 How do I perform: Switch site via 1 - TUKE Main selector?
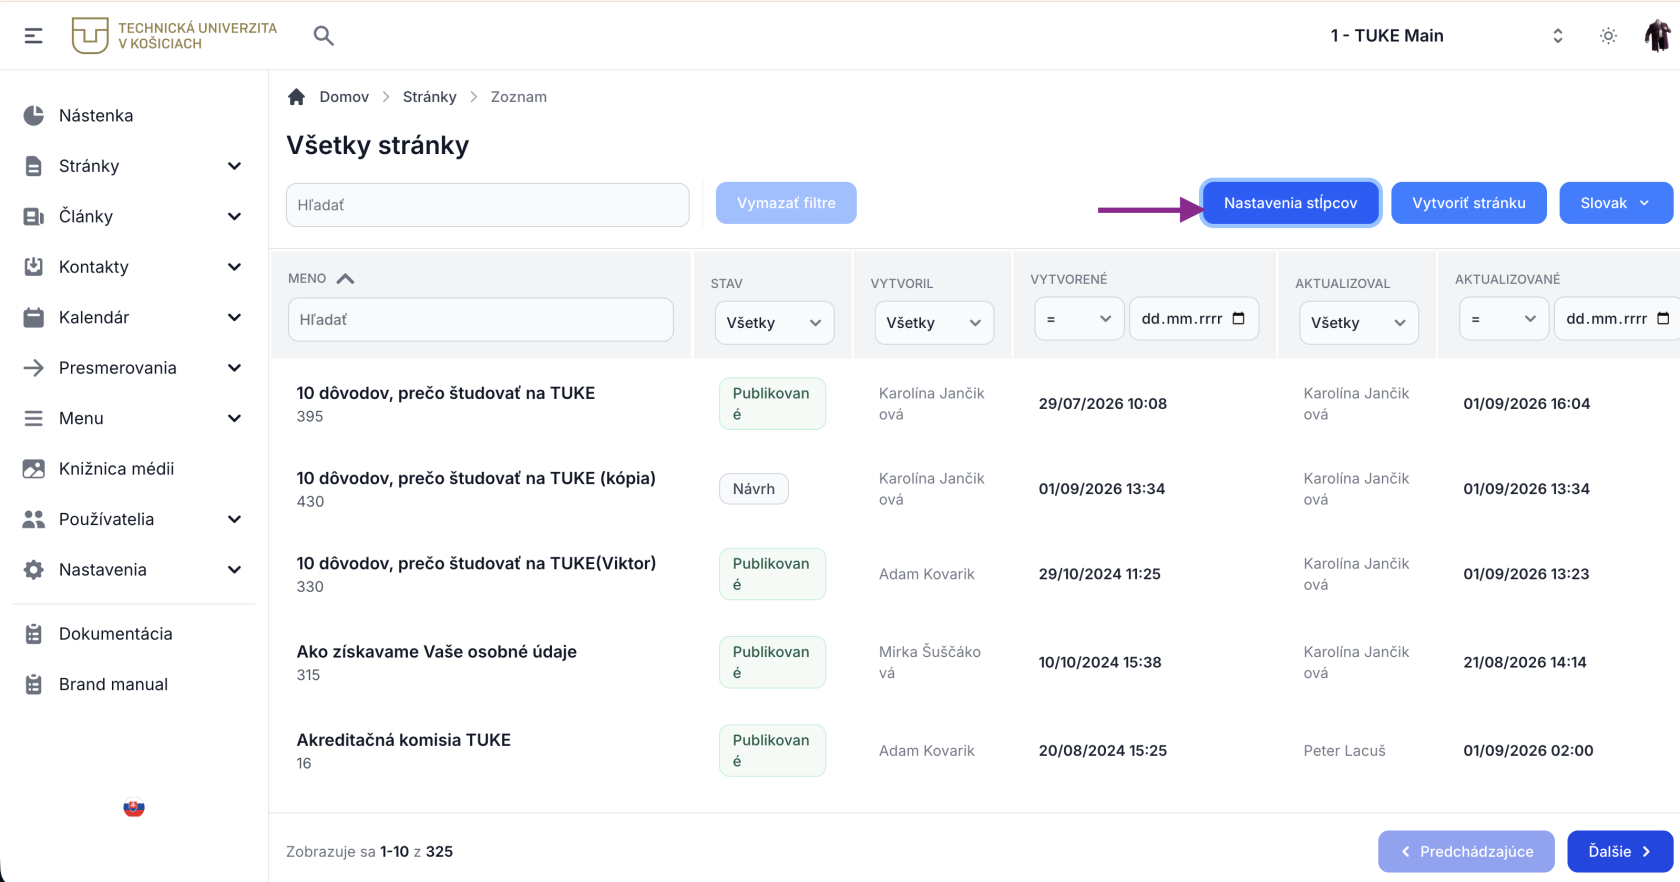click(x=1447, y=36)
